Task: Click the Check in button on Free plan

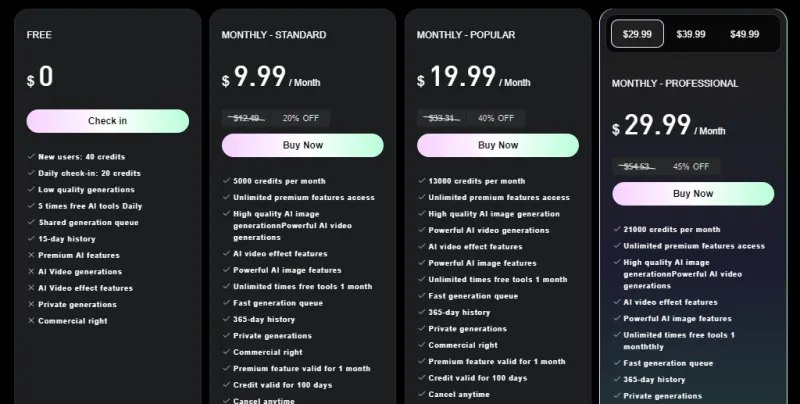Action: tap(107, 121)
